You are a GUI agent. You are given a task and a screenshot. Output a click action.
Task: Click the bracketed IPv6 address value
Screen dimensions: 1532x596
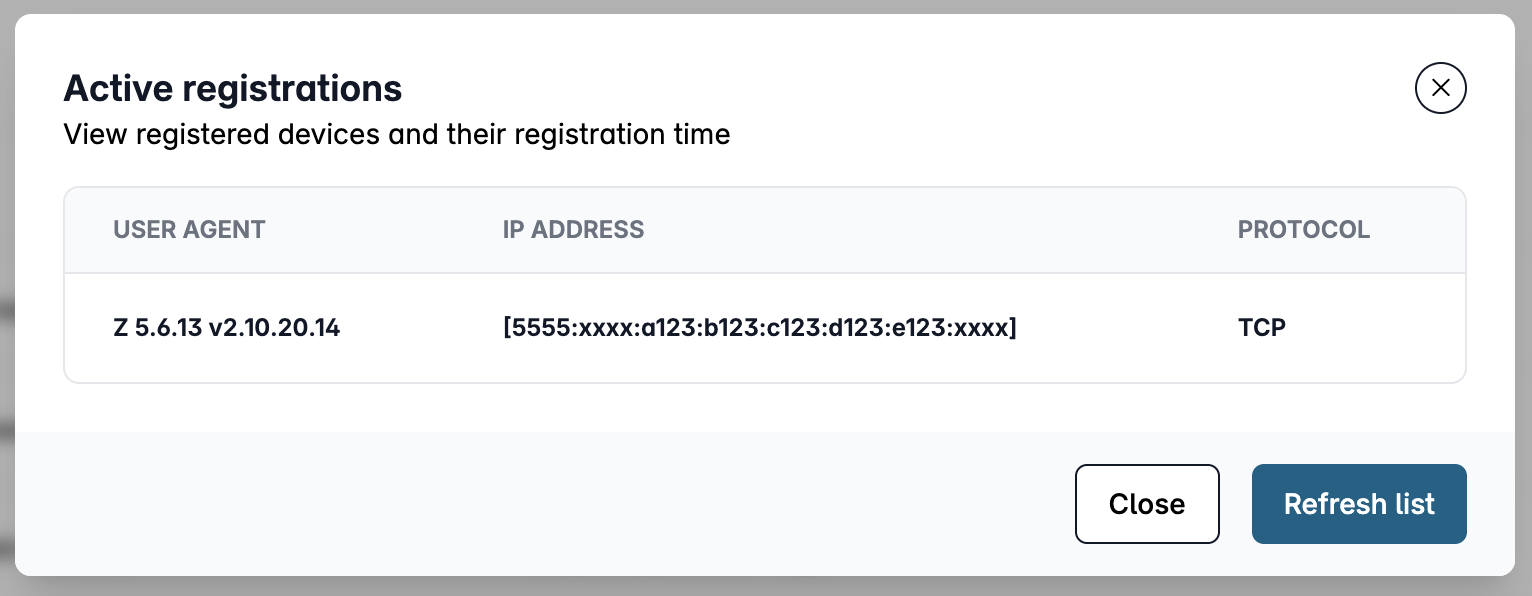point(760,327)
